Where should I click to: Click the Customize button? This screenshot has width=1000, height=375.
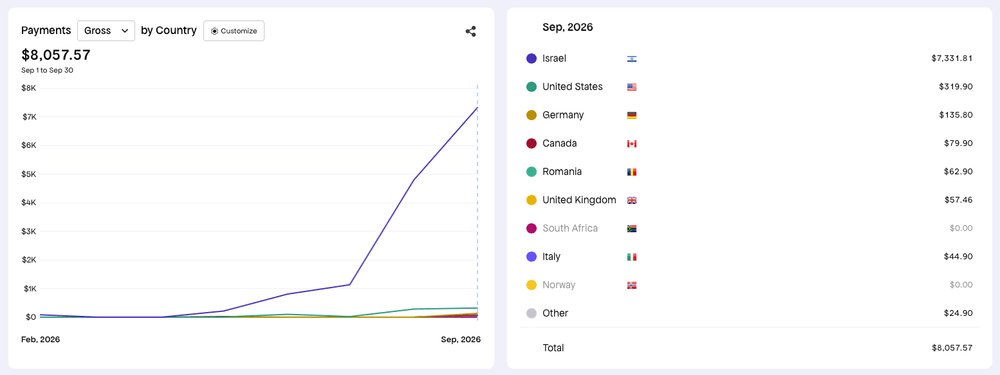pos(234,31)
